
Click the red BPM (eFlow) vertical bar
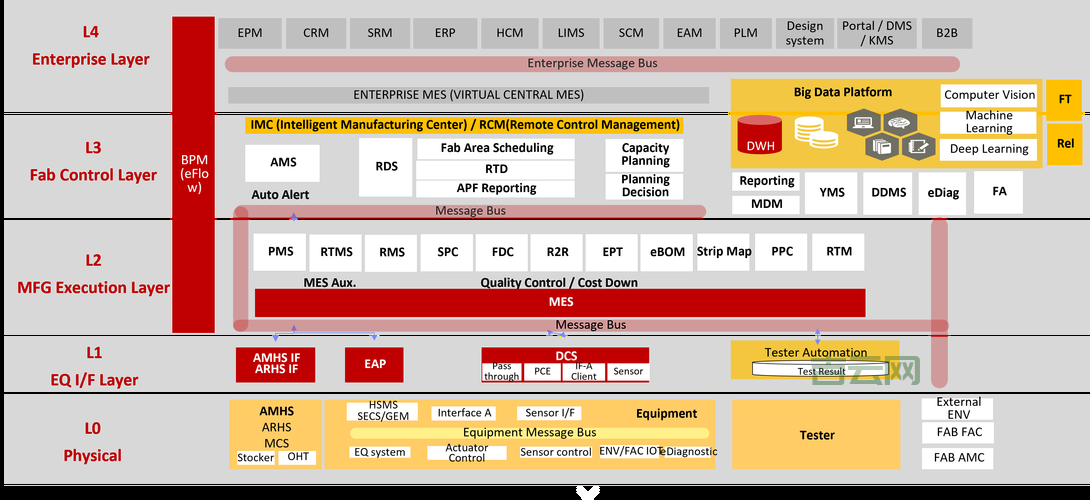pos(193,173)
